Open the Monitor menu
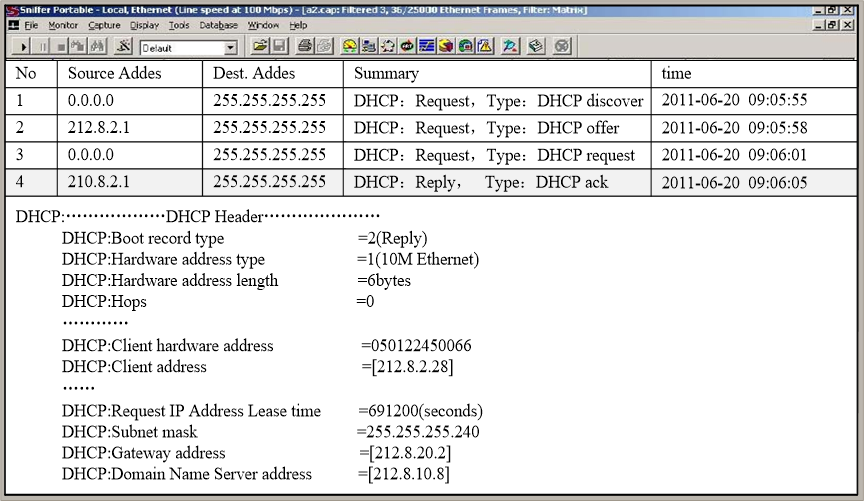Screen dimensions: 864x501 [x=63, y=25]
